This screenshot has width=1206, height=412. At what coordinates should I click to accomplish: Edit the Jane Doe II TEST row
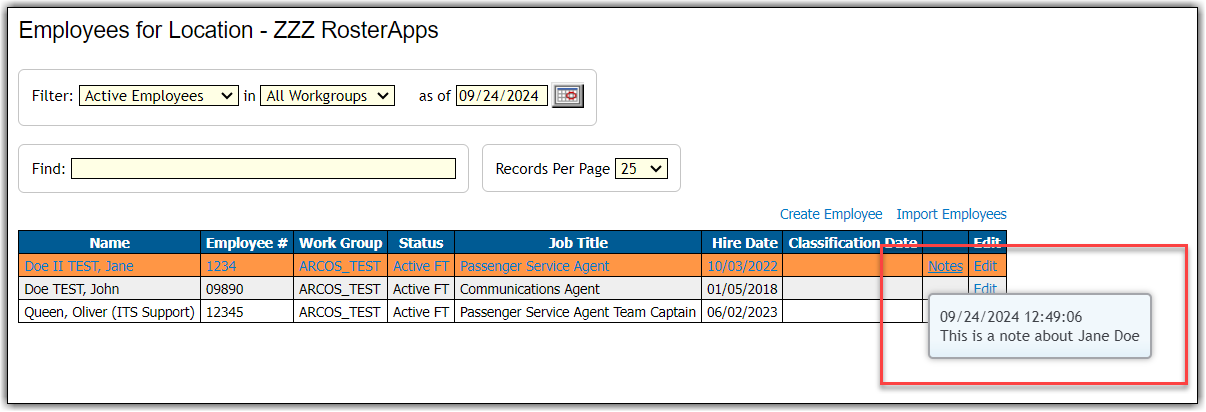985,266
